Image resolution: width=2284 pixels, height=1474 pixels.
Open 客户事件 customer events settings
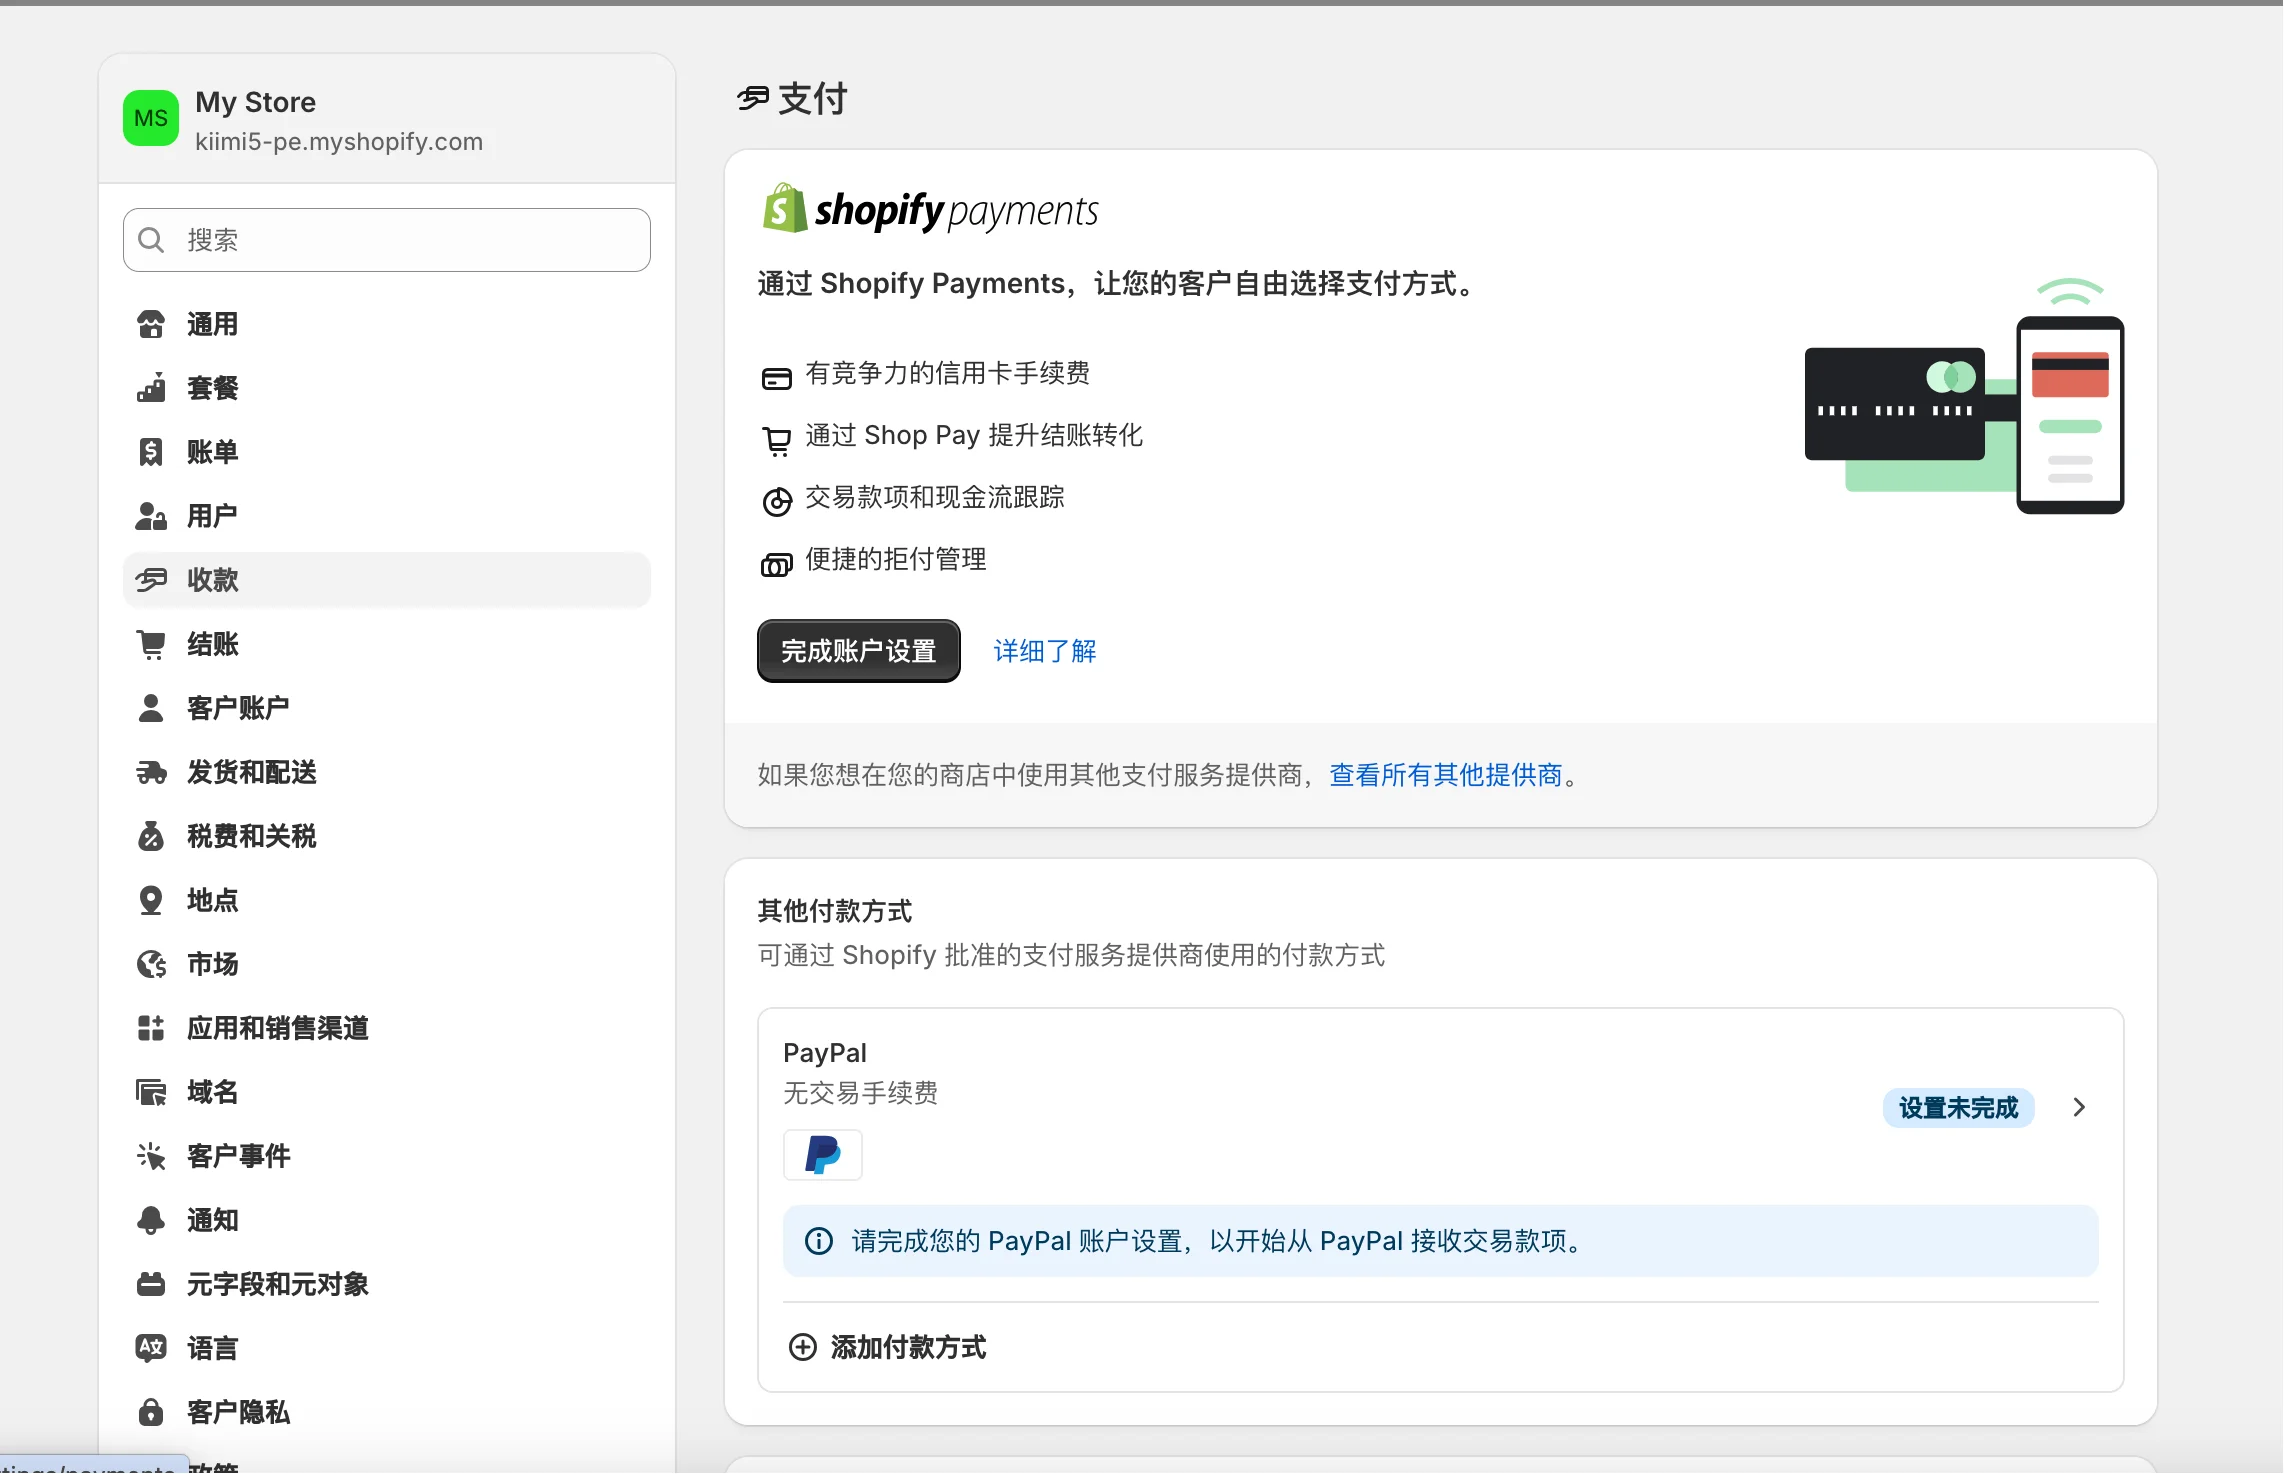tap(387, 1156)
